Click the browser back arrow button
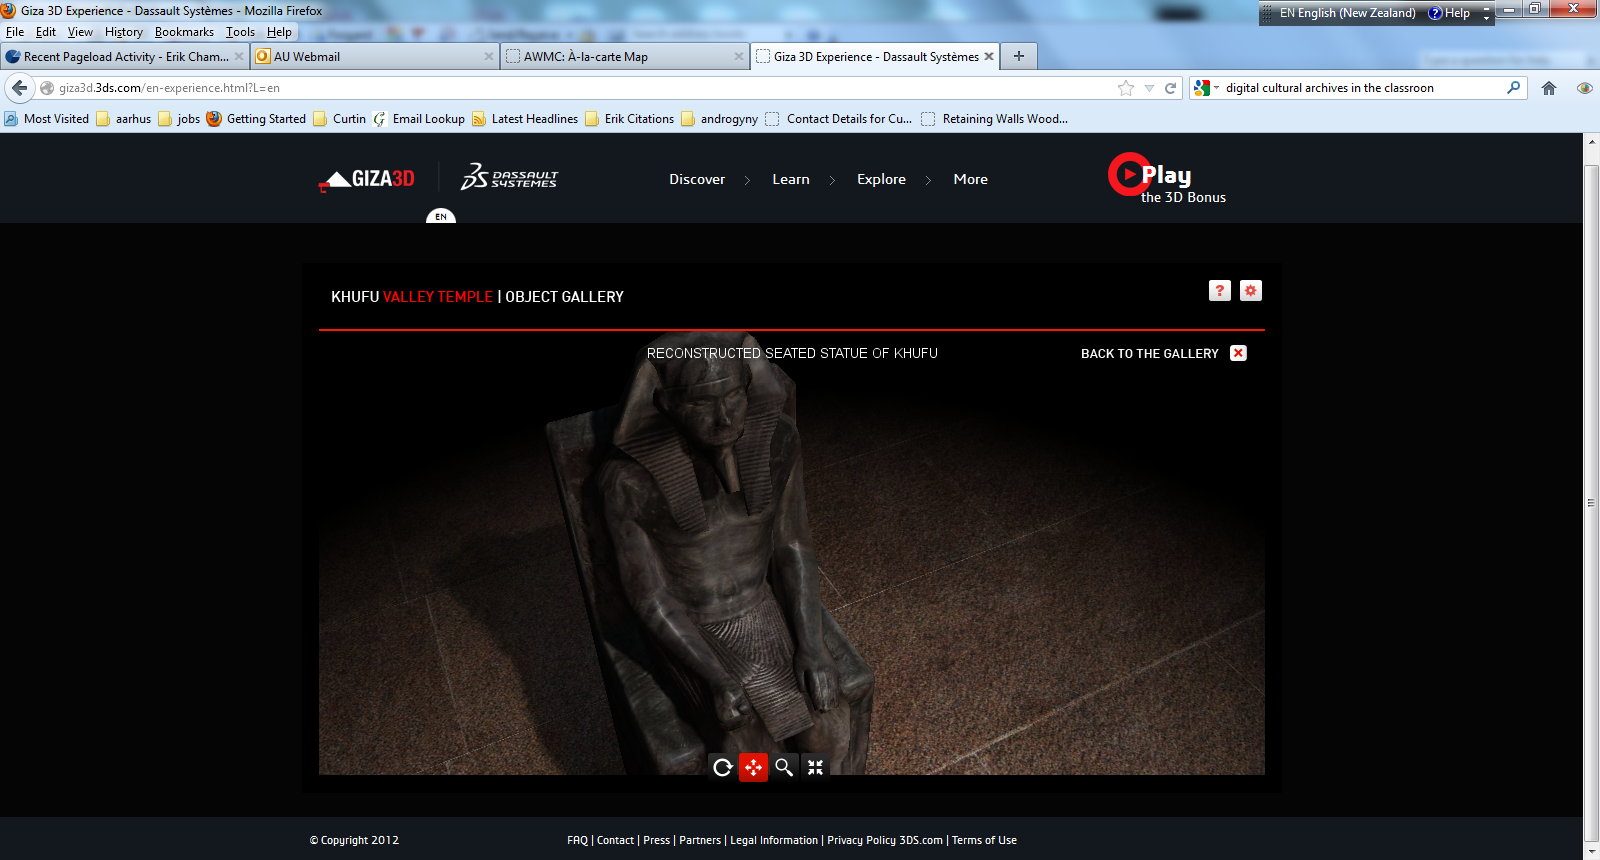 coord(19,88)
